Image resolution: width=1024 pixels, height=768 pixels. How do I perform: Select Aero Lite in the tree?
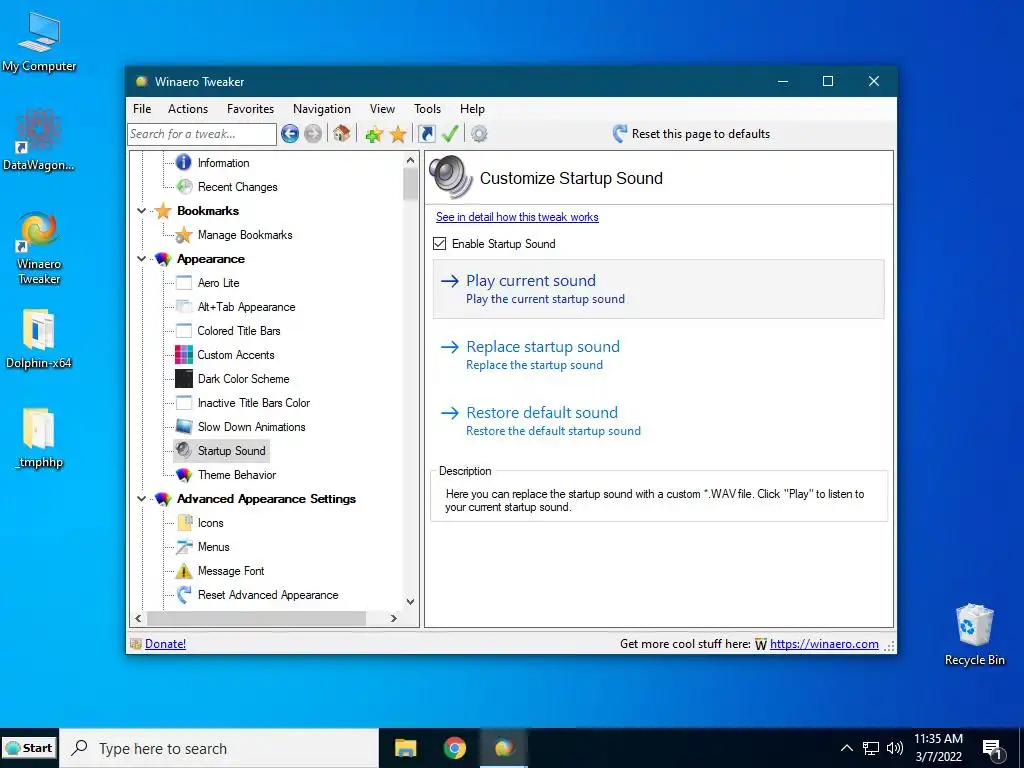pyautogui.click(x=219, y=283)
